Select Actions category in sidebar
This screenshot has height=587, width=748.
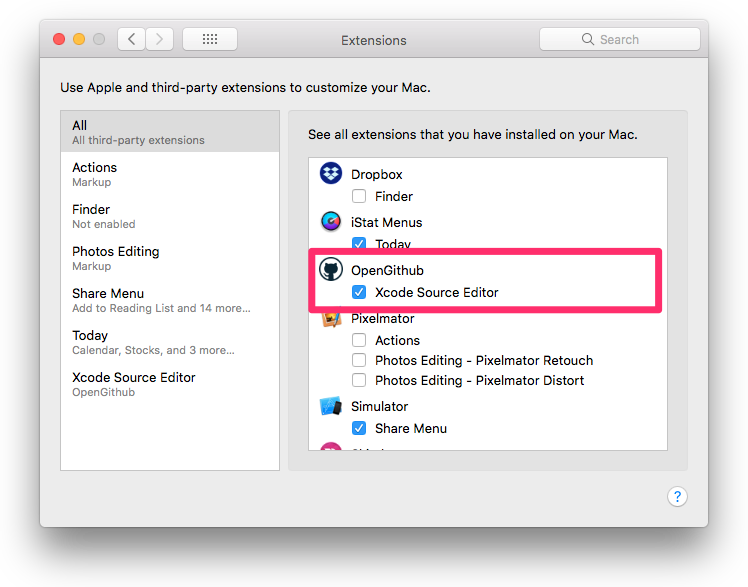pos(170,174)
